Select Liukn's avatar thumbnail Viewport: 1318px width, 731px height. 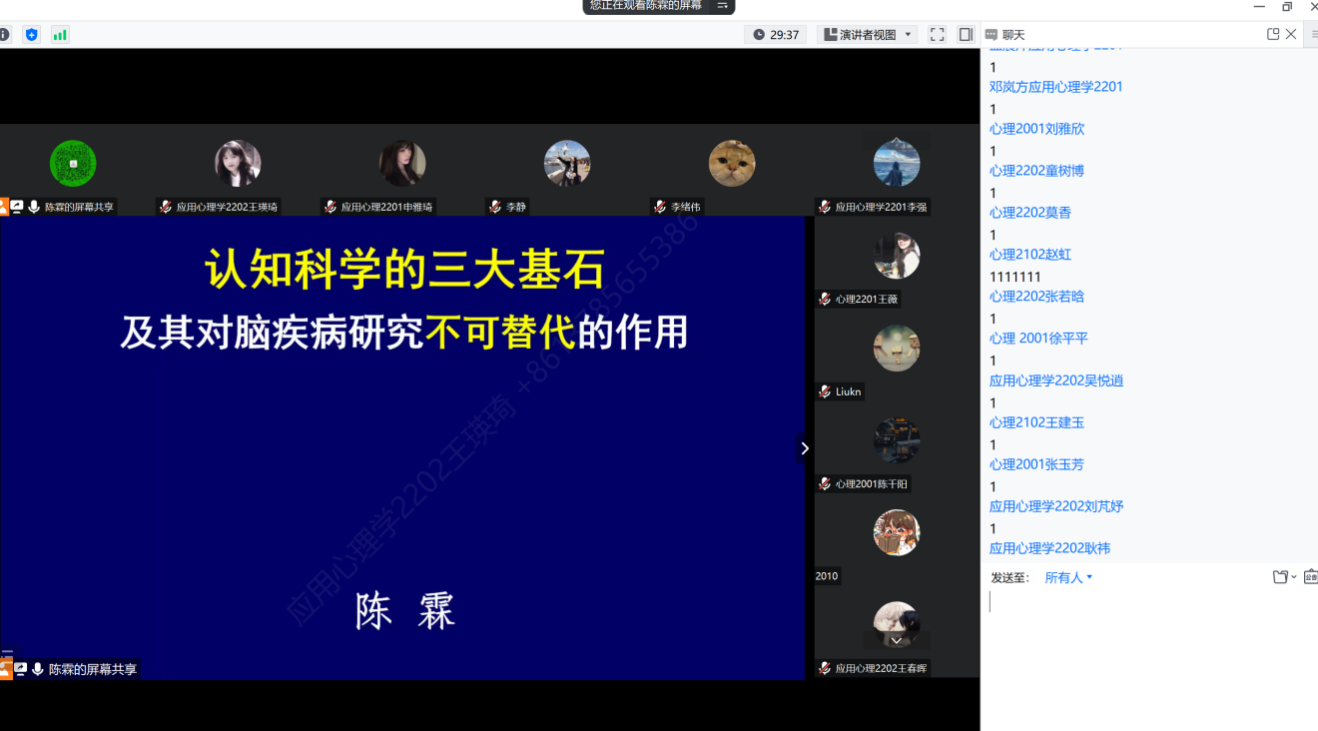[897, 348]
